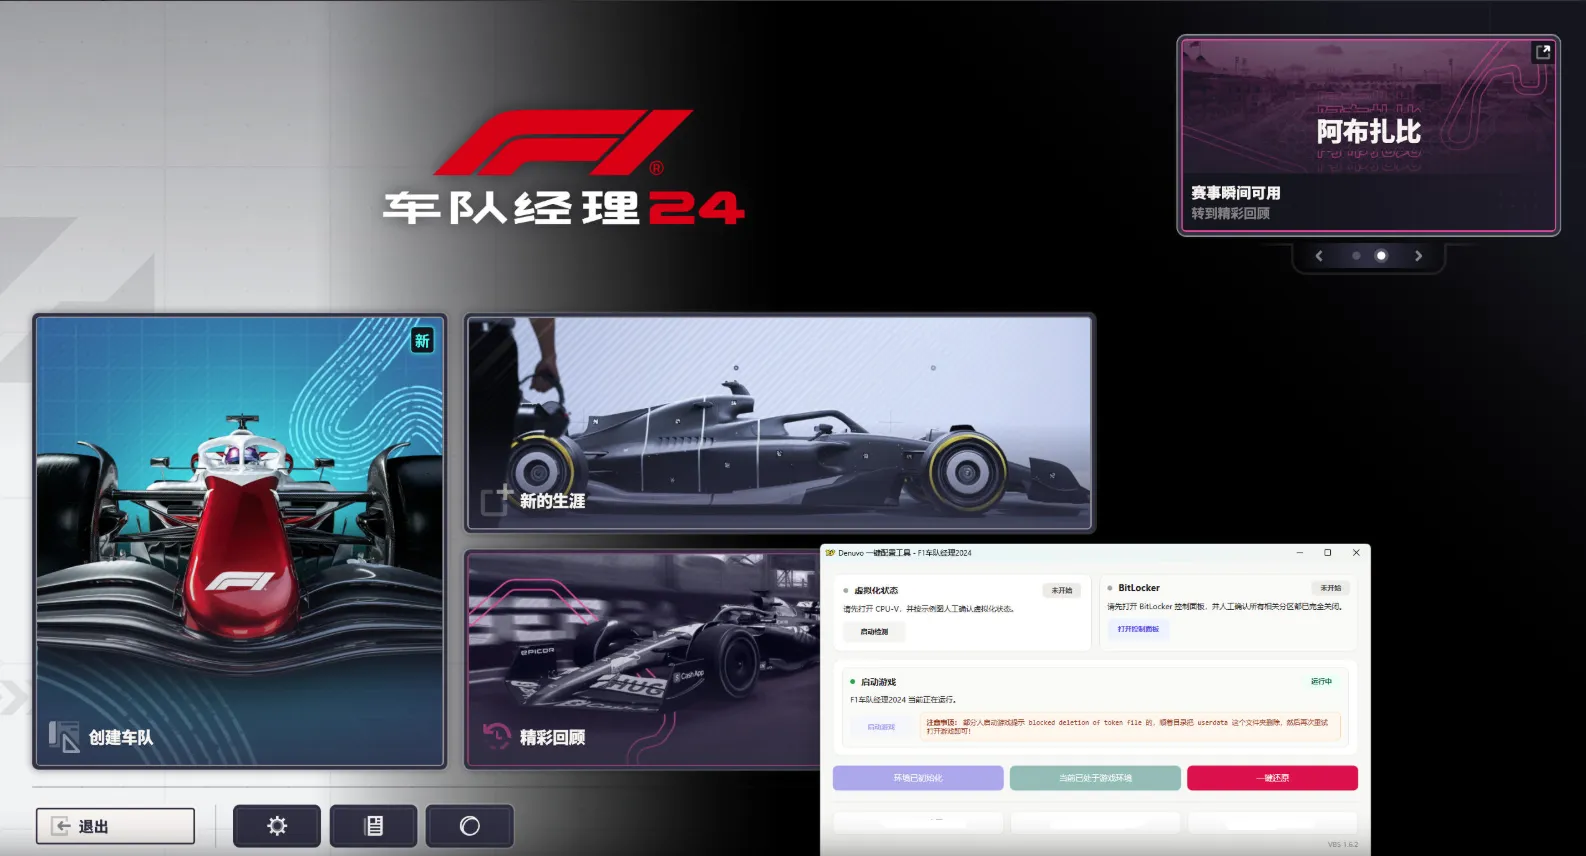The height and width of the screenshot is (856, 1586).
Task: Click 转到精彩回顾 link on 阿布扎比 card
Action: pos(1230,214)
